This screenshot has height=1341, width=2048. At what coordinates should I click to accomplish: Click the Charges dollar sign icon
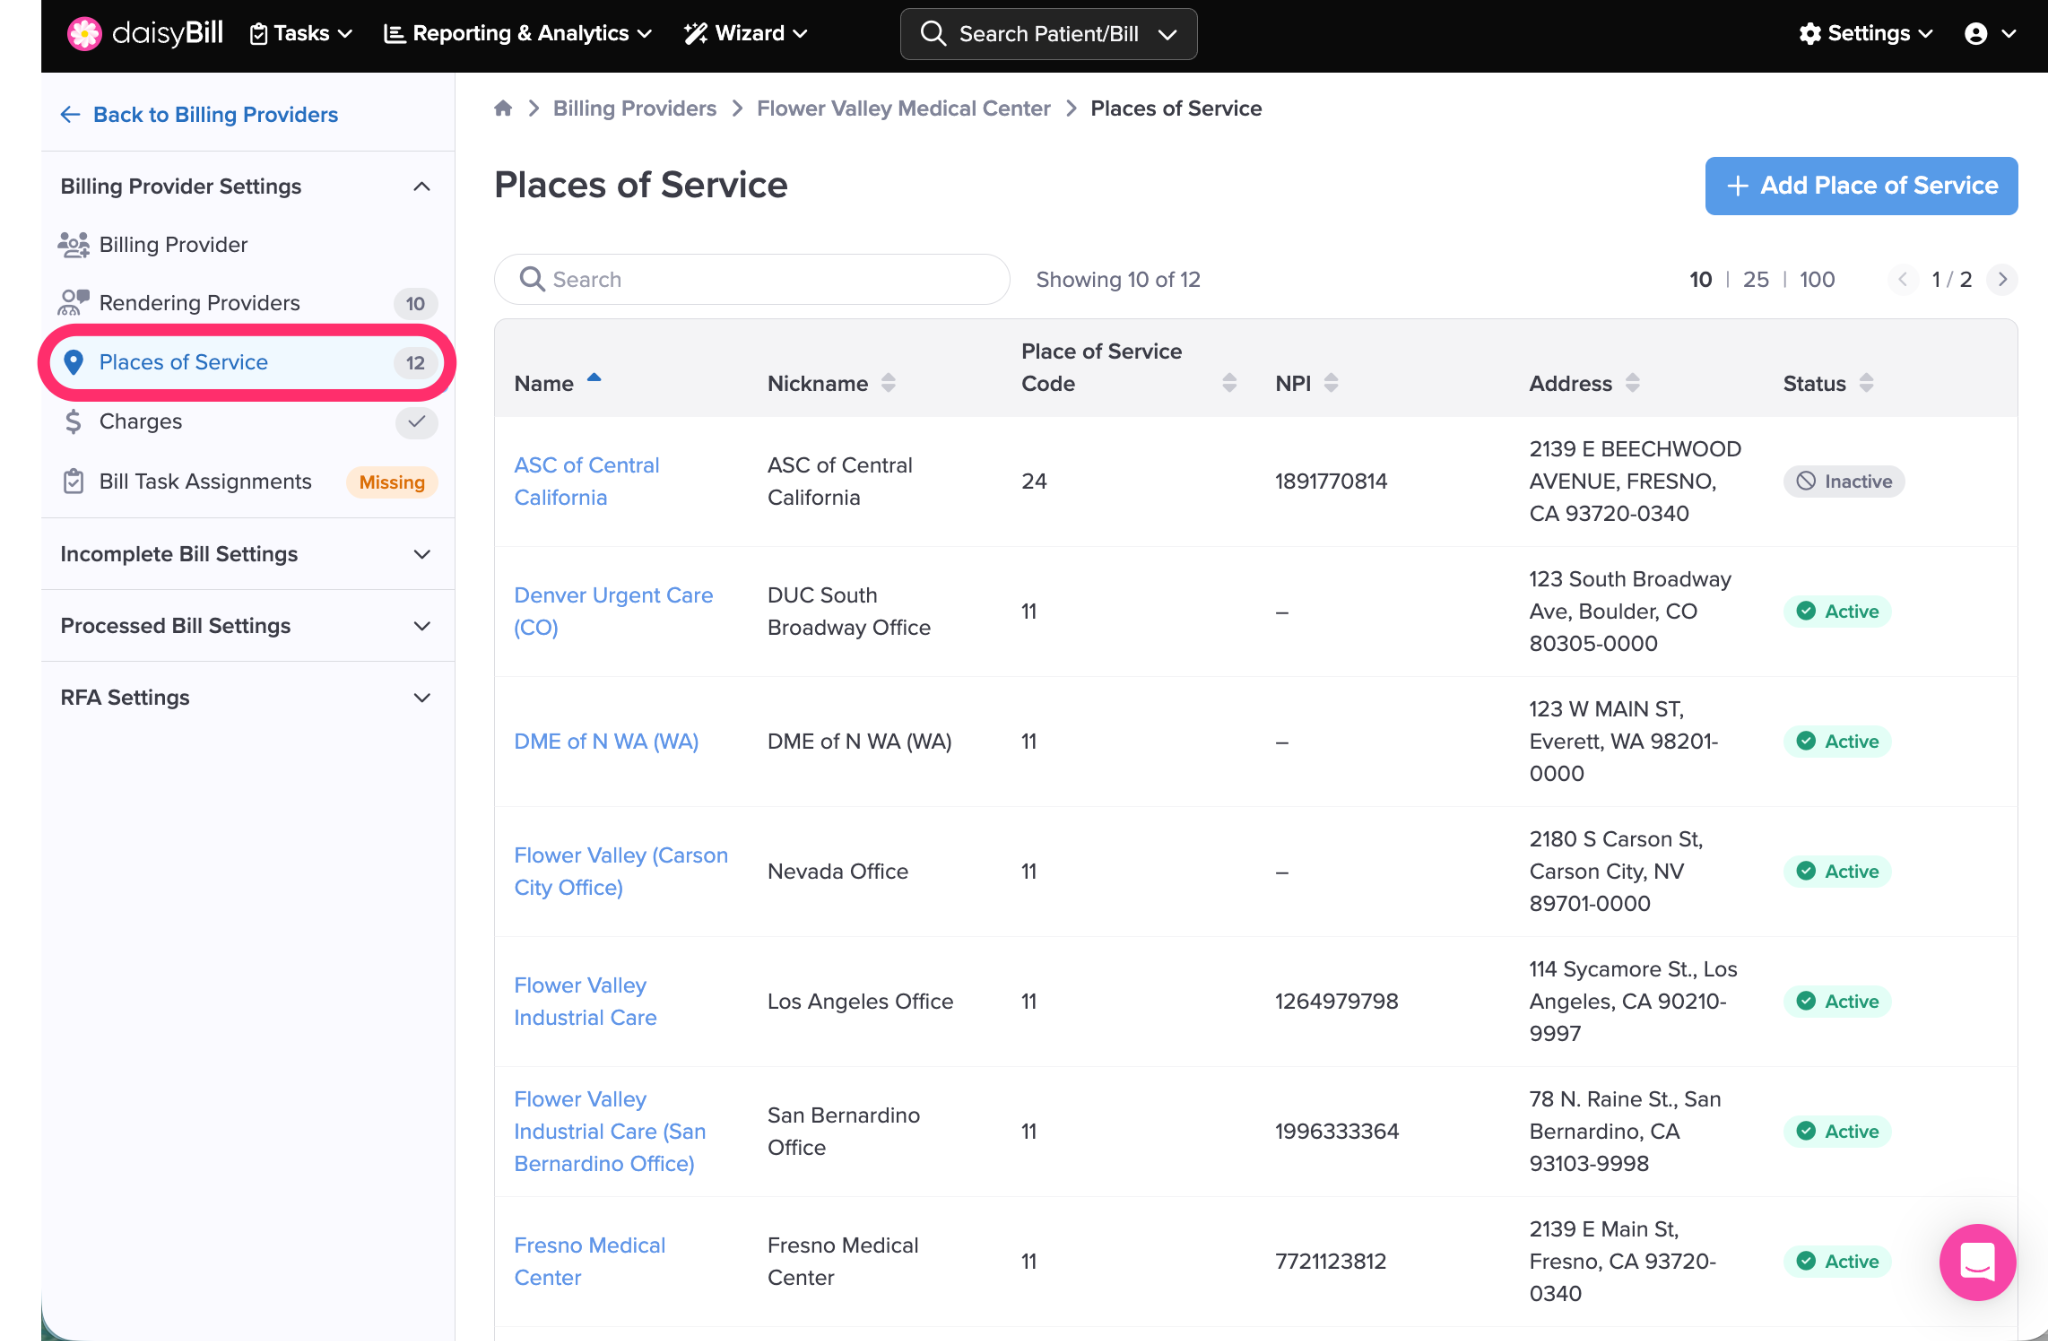(73, 421)
